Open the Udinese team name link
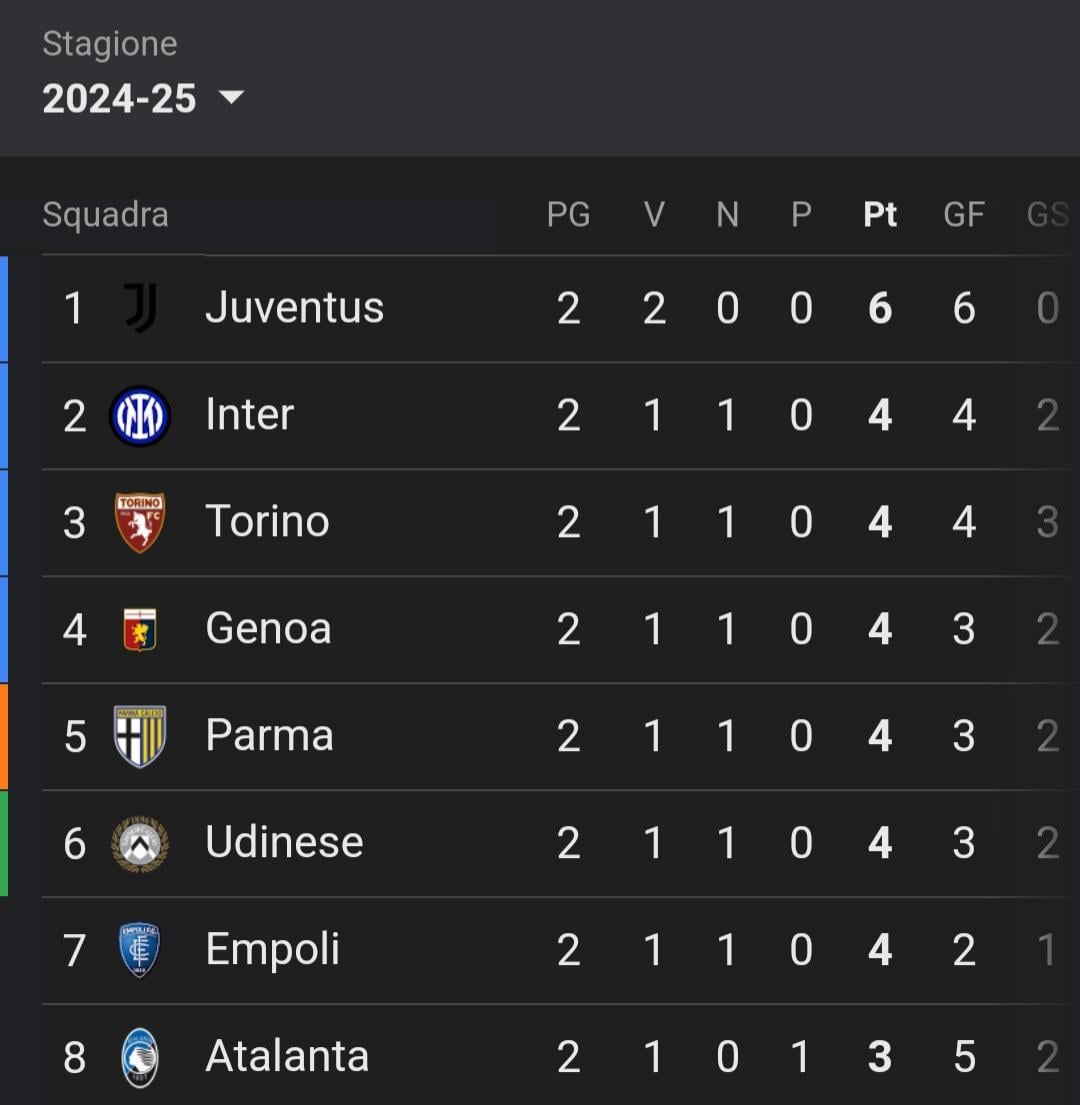This screenshot has height=1105, width=1080. (x=284, y=841)
